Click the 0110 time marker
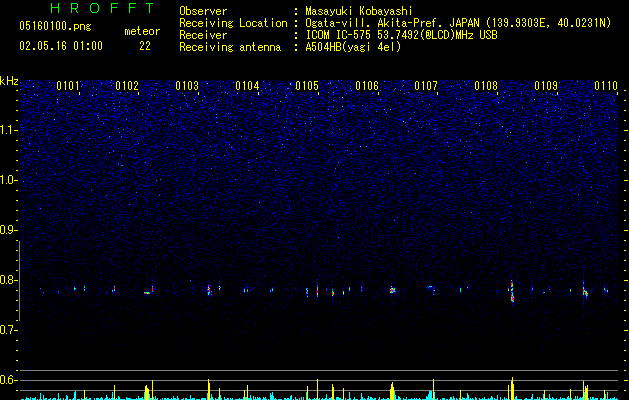The height and width of the screenshot is (400, 629). click(606, 86)
